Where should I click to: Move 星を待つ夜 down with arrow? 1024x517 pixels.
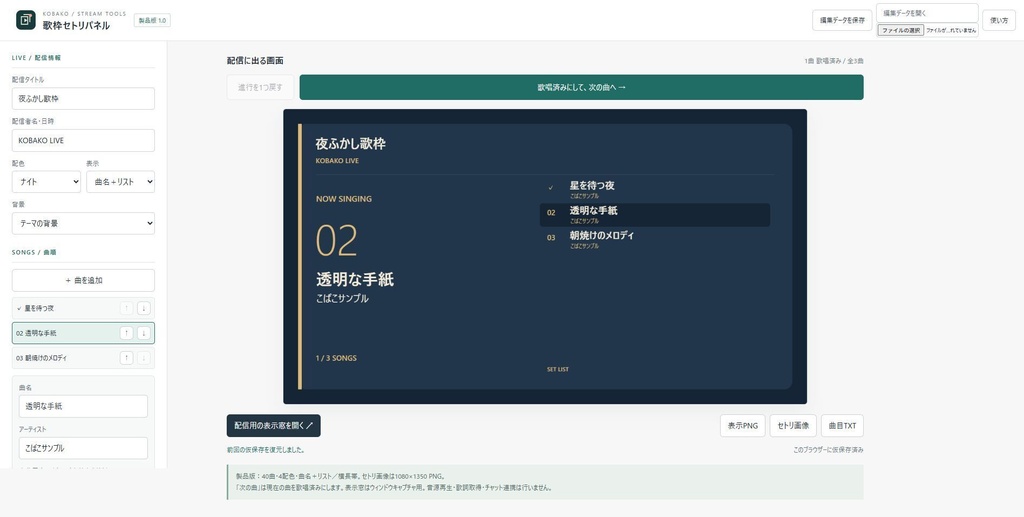click(x=144, y=308)
